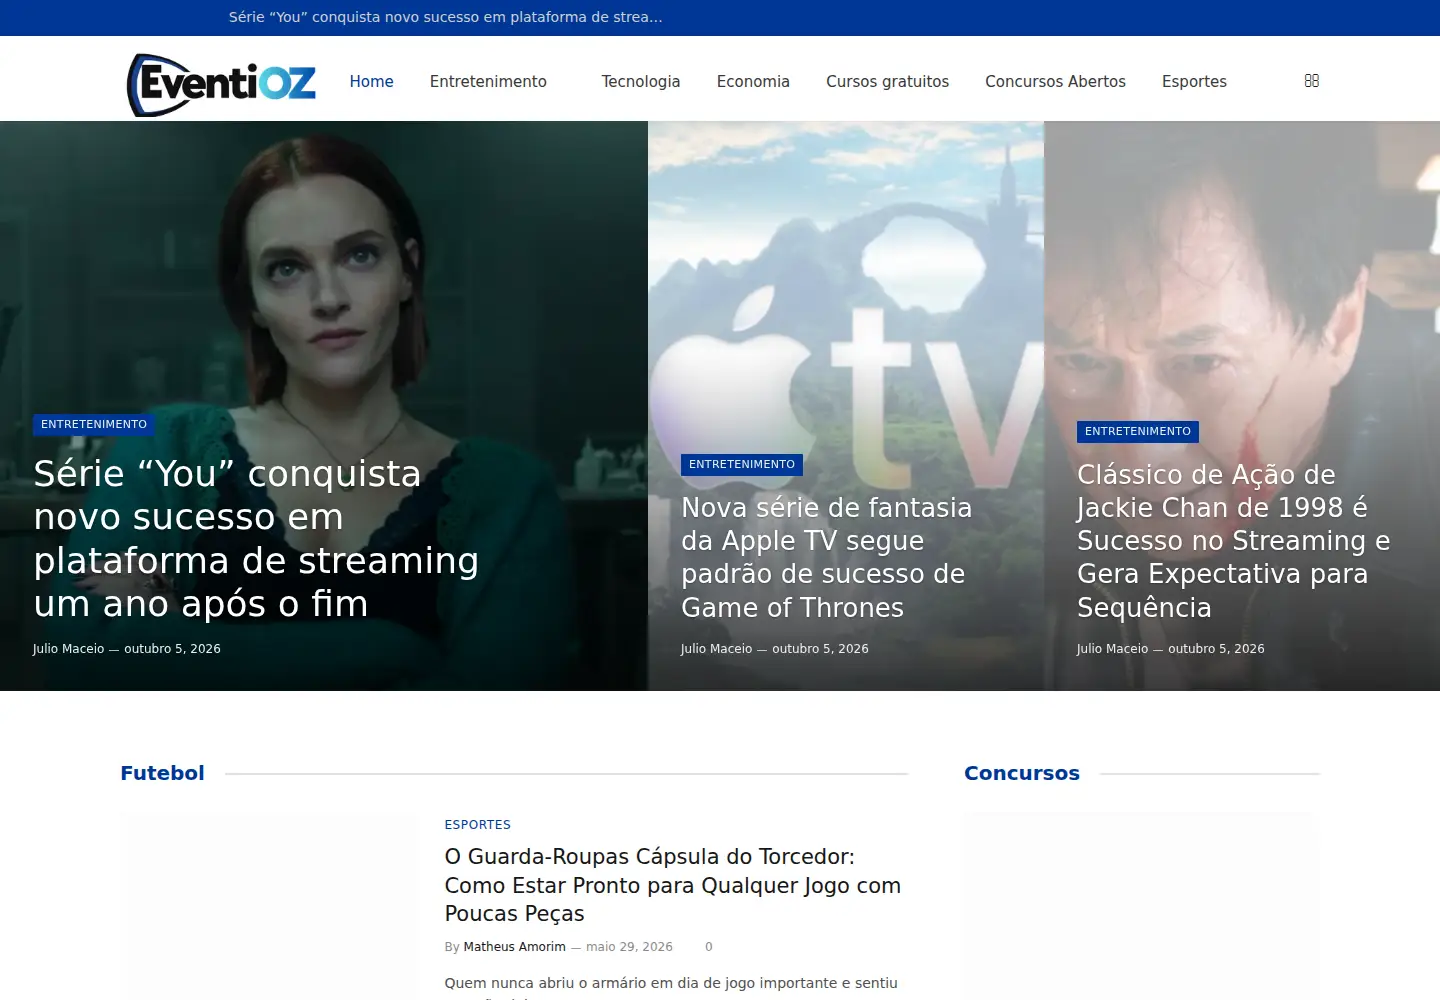Open the Concursos section heading
This screenshot has height=1000, width=1440.
click(1022, 773)
